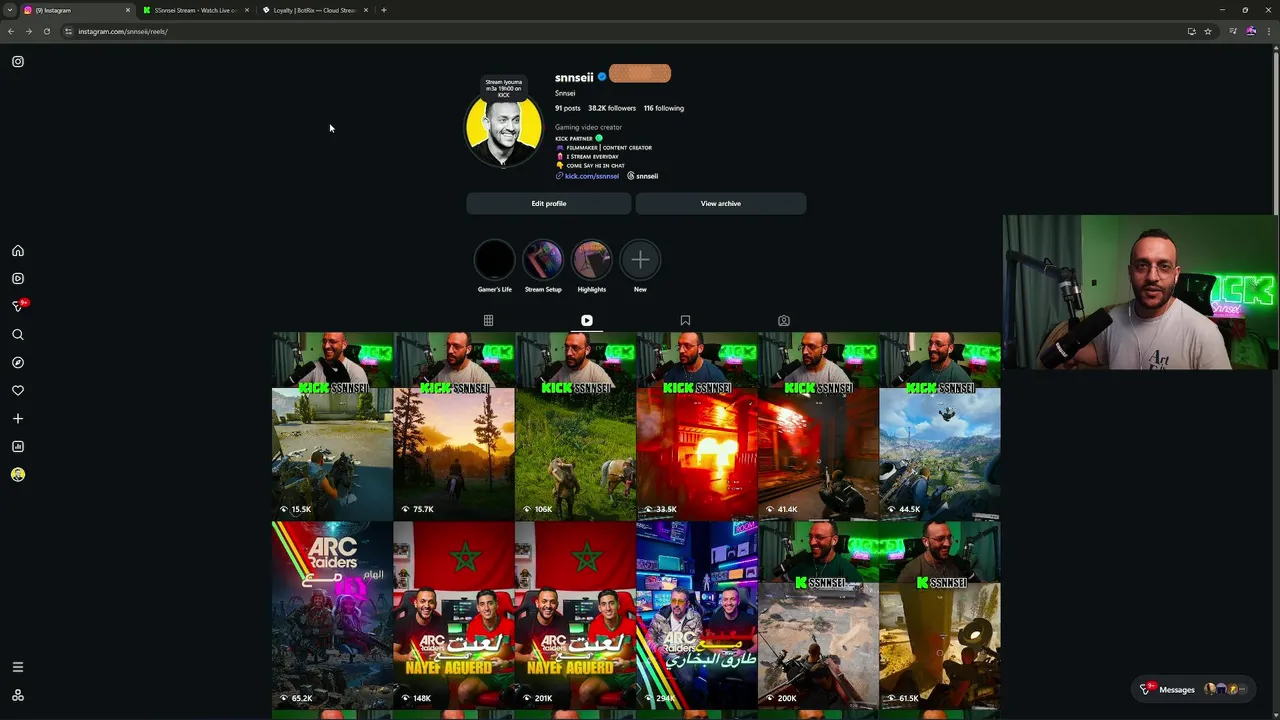Viewport: 1280px width, 720px height.
Task: View the 116 following list
Action: (x=664, y=108)
